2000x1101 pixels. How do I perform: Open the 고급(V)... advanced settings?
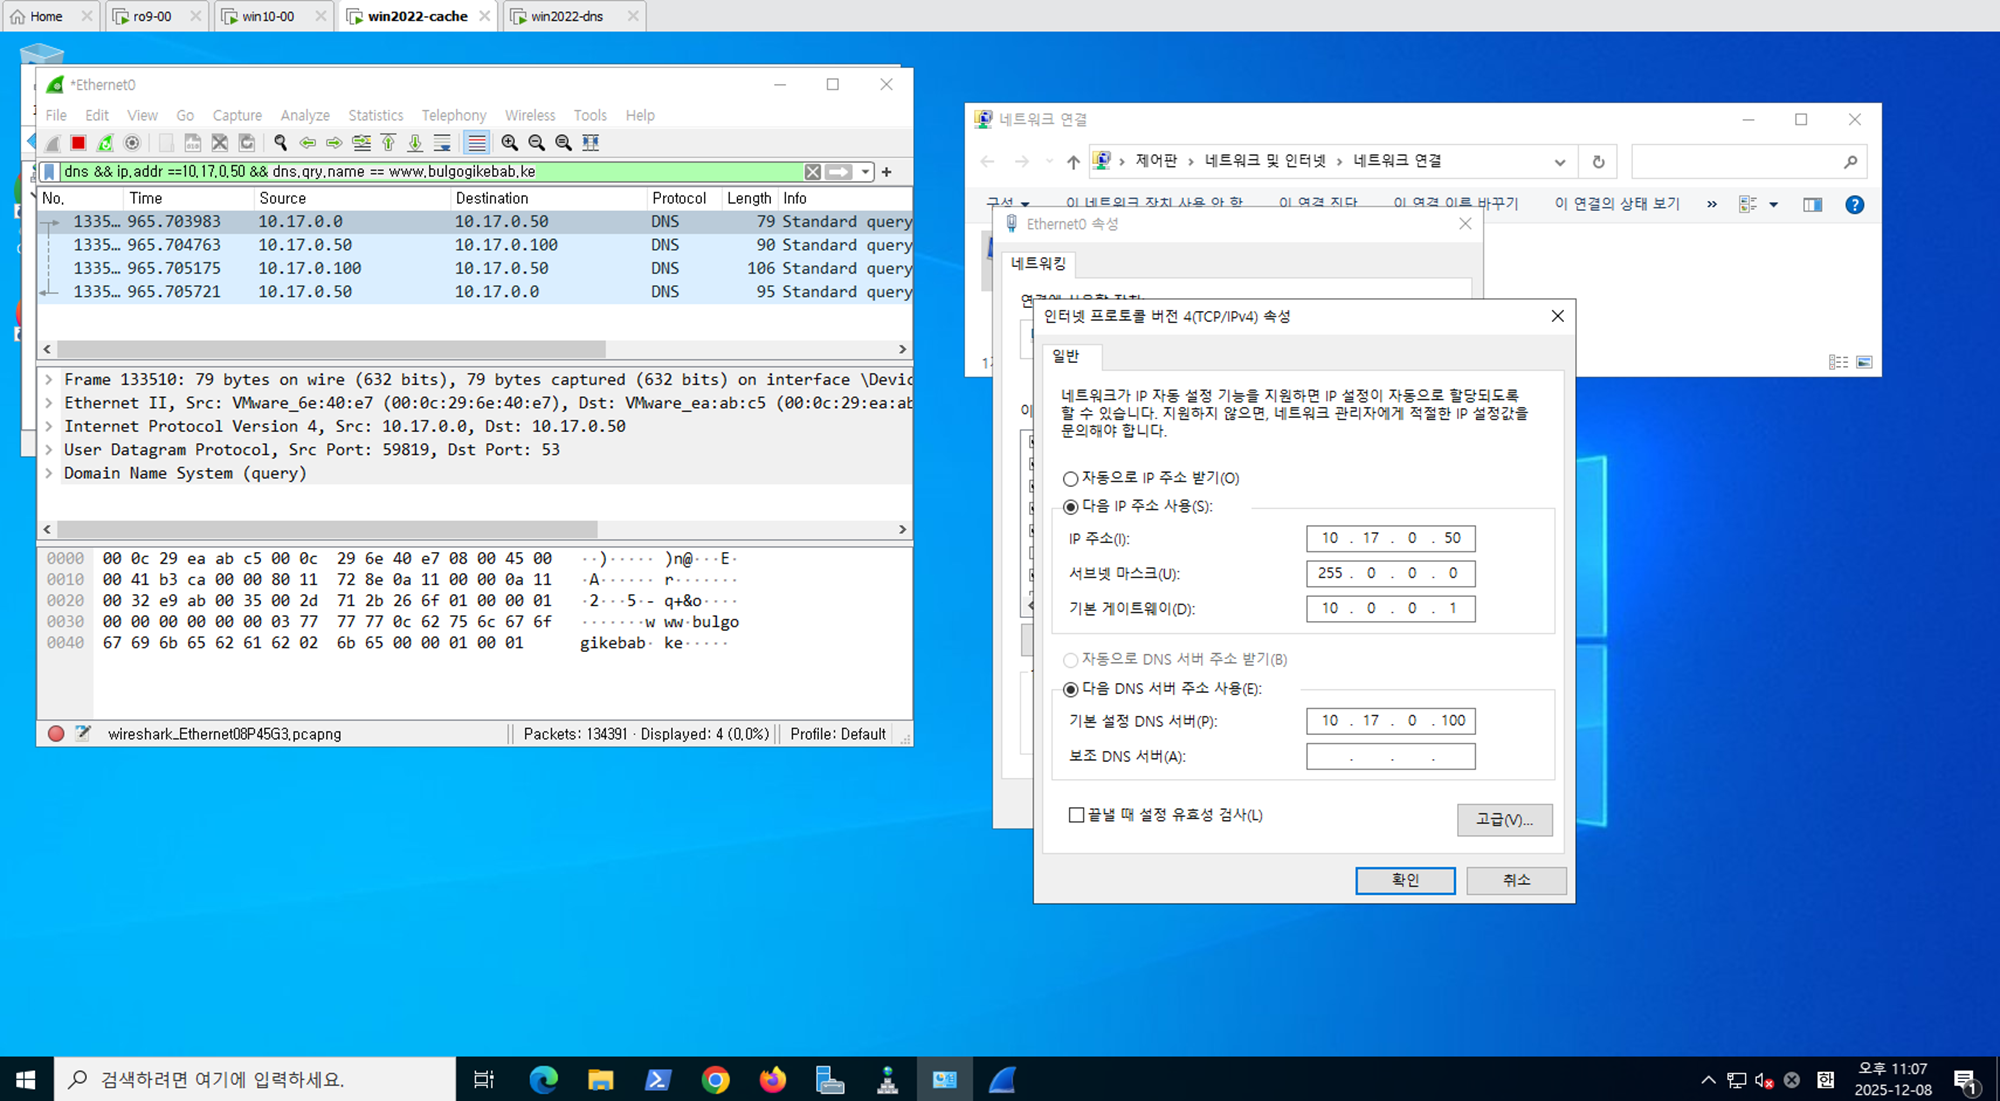coord(1503,819)
